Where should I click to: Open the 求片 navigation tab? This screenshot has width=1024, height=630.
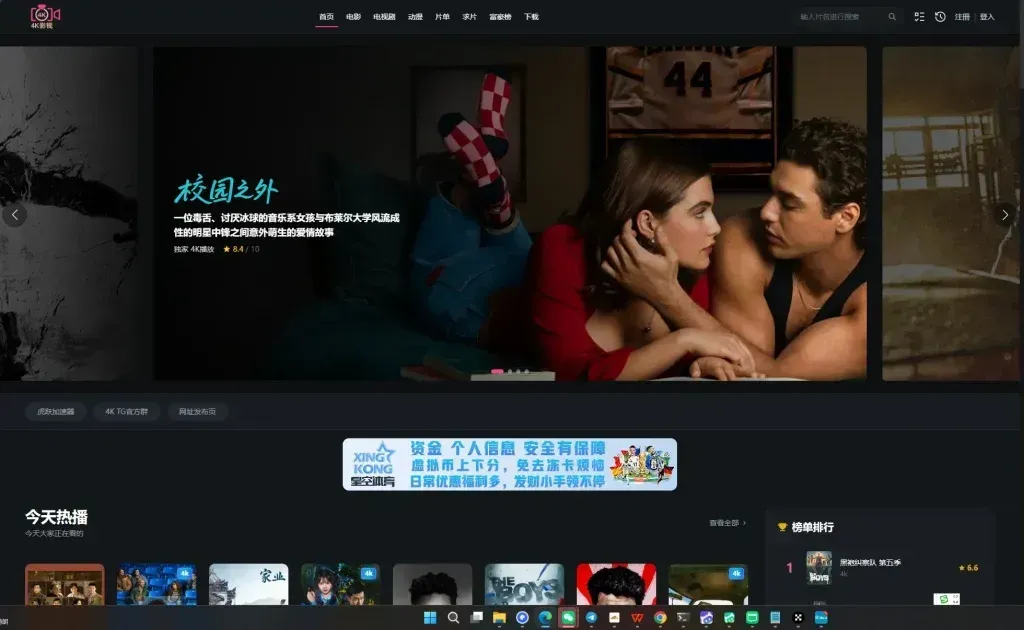[470, 17]
